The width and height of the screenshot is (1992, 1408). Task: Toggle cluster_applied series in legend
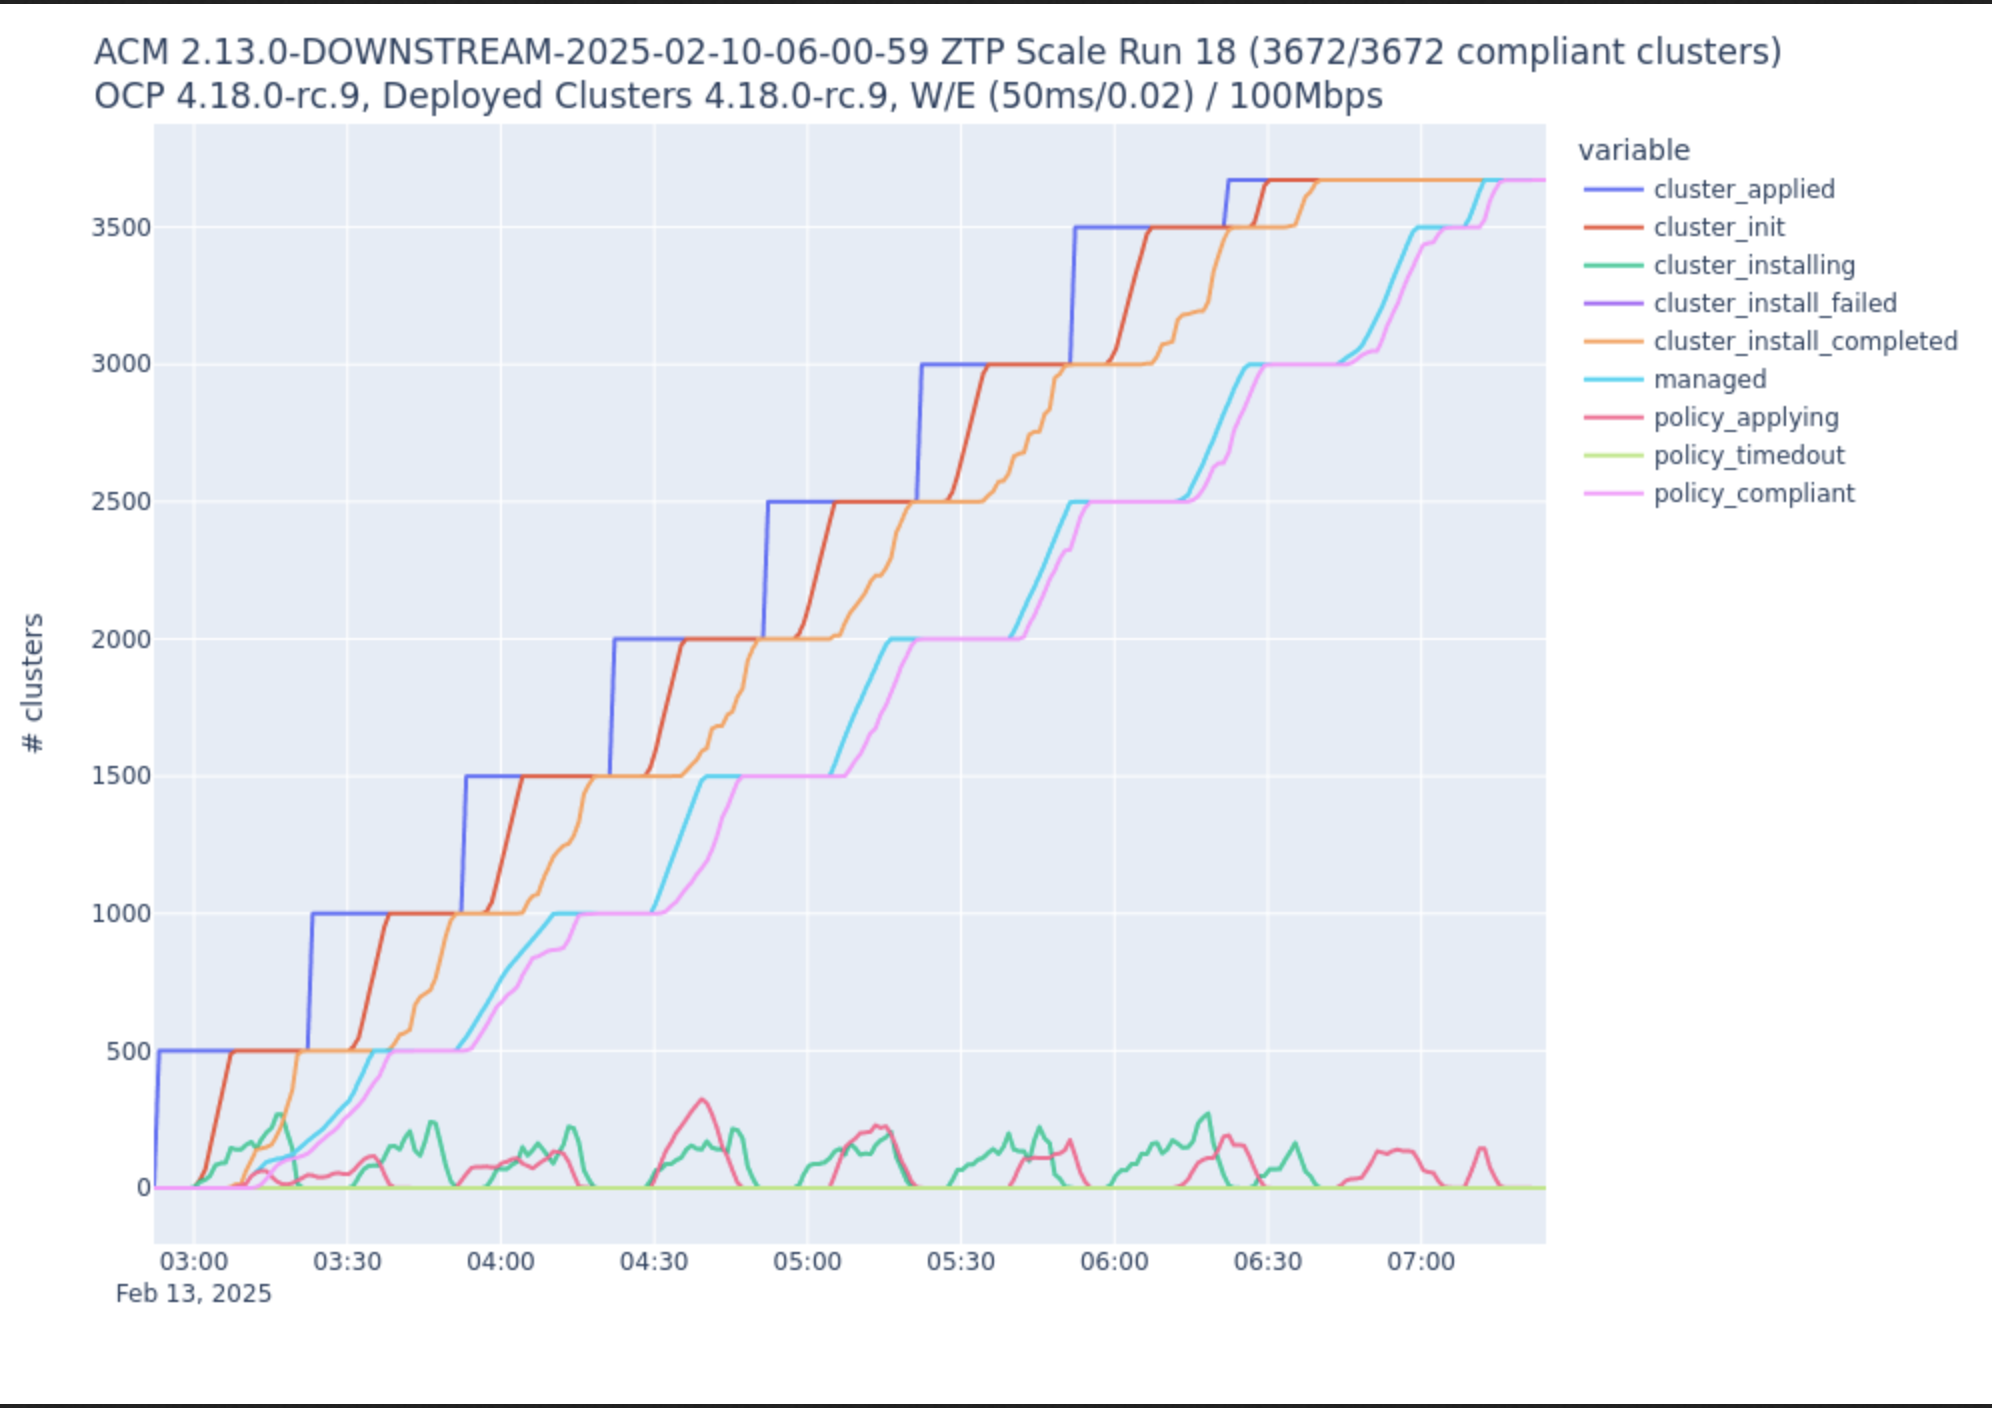tap(1743, 189)
